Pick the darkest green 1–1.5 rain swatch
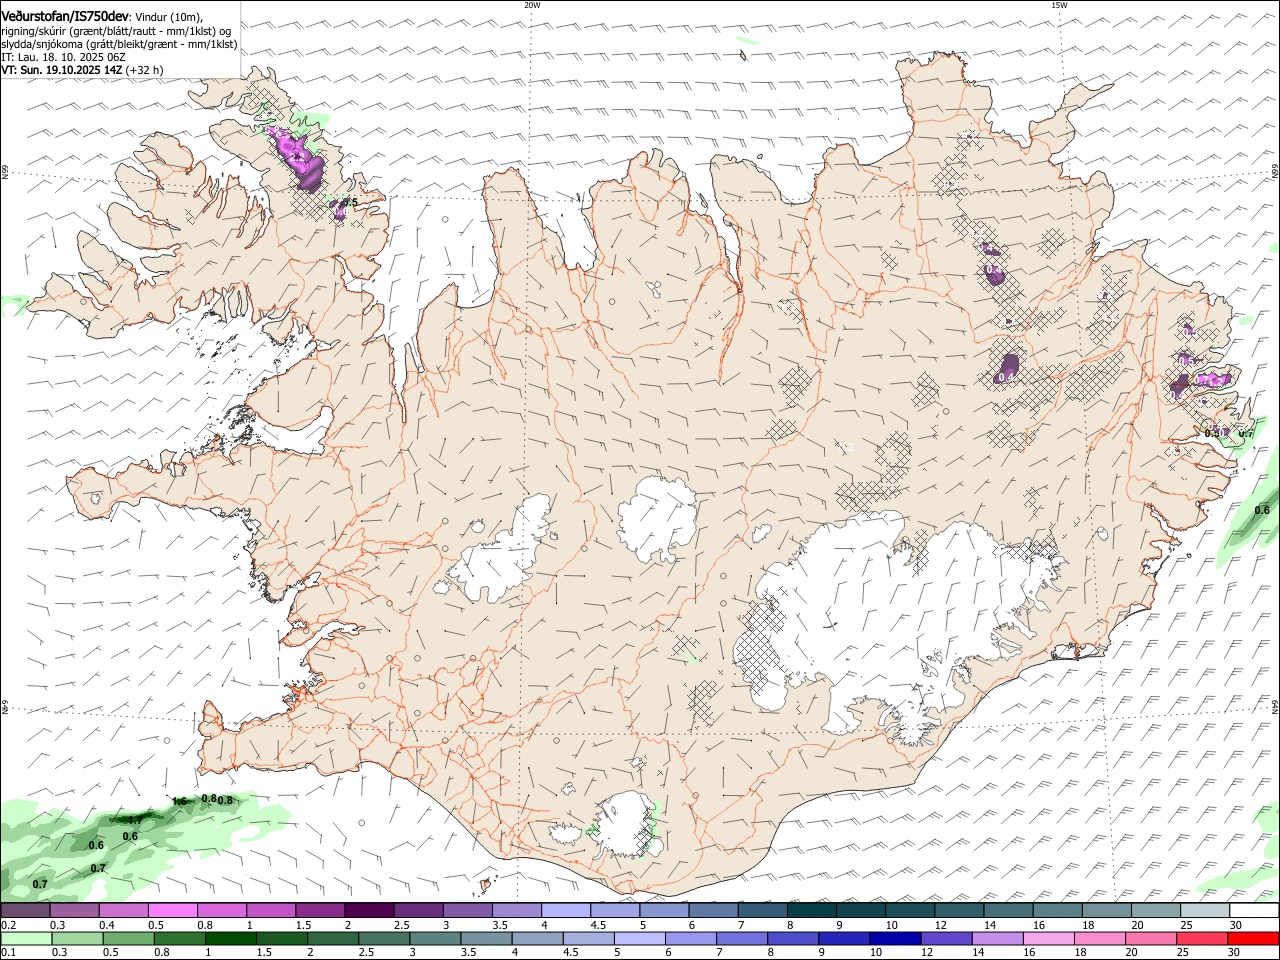The height and width of the screenshot is (960, 1280). tap(230, 939)
